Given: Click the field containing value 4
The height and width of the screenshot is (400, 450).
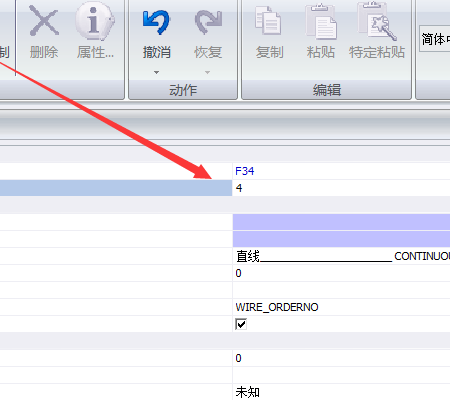Looking at the screenshot, I should [x=341, y=188].
